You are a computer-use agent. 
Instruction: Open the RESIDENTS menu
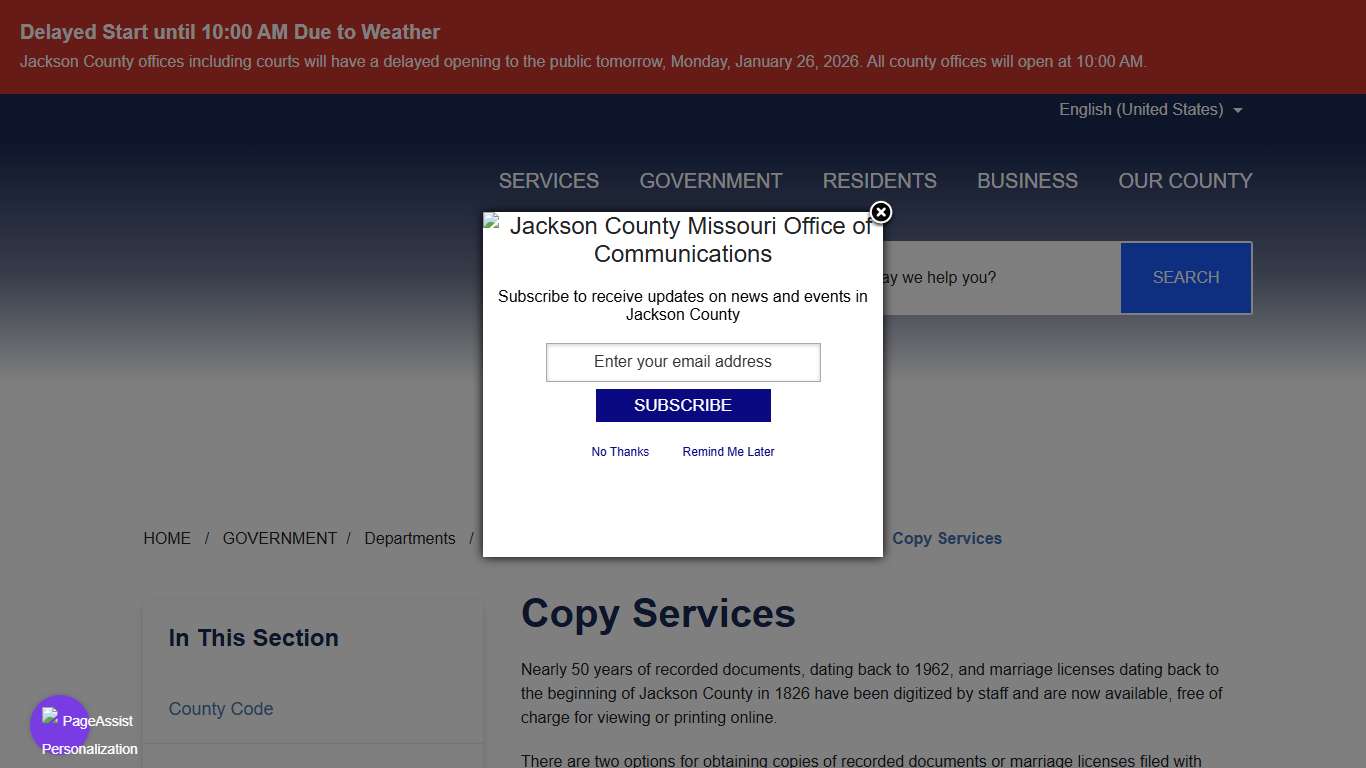pos(879,180)
